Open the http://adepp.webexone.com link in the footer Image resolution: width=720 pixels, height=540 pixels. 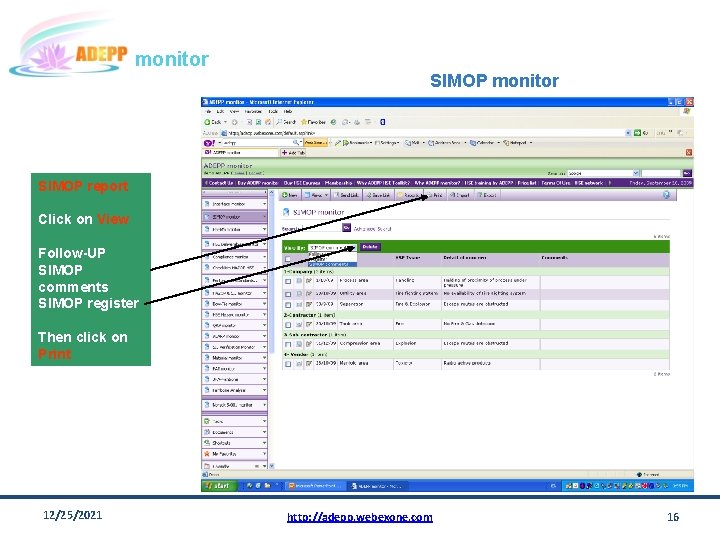(x=360, y=517)
